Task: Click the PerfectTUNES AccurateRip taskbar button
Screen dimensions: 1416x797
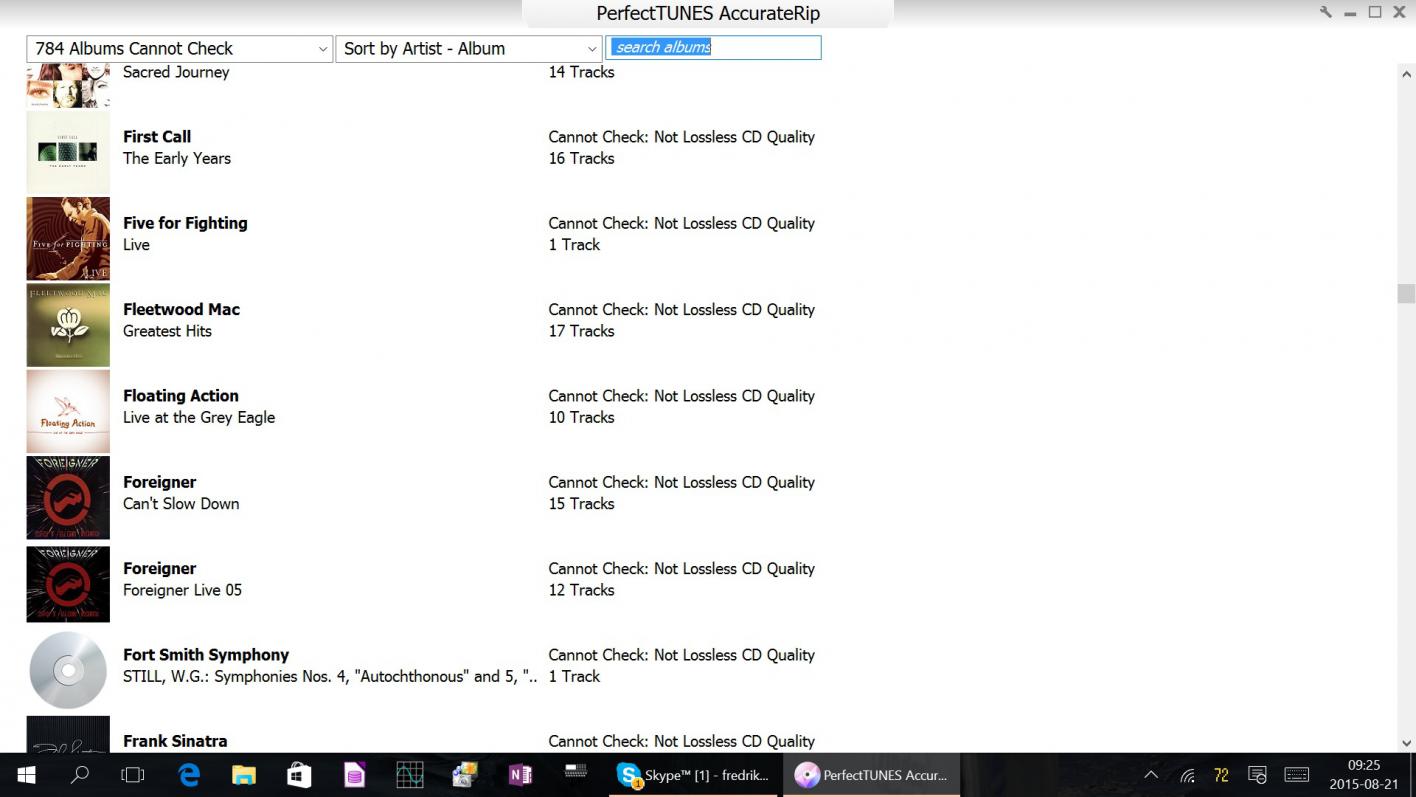Action: [x=871, y=775]
